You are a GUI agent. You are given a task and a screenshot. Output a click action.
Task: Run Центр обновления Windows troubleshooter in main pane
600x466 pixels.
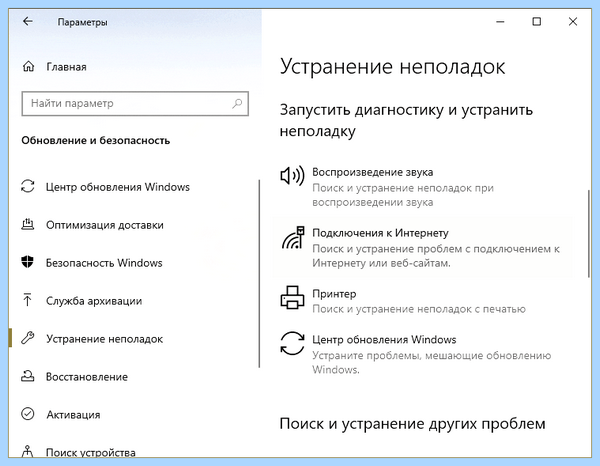423,354
